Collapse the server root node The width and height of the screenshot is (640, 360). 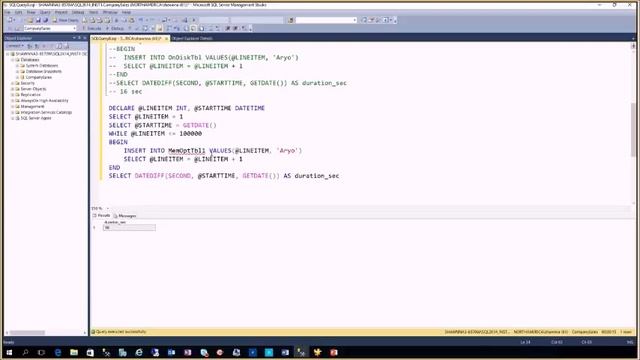coord(7,54)
